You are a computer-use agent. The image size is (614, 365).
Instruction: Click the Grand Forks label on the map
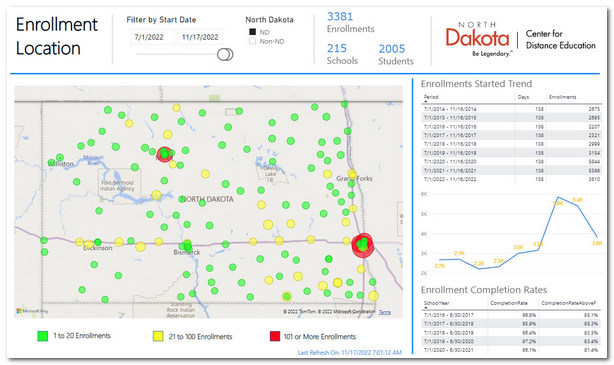[x=354, y=178]
